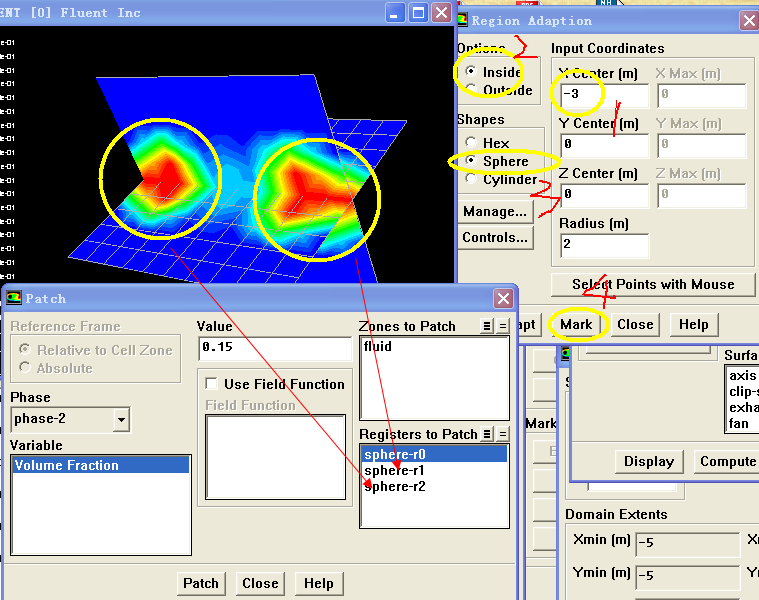This screenshot has height=600, width=759.
Task: Open the Phase dropdown showing phase-2
Action: [121, 419]
